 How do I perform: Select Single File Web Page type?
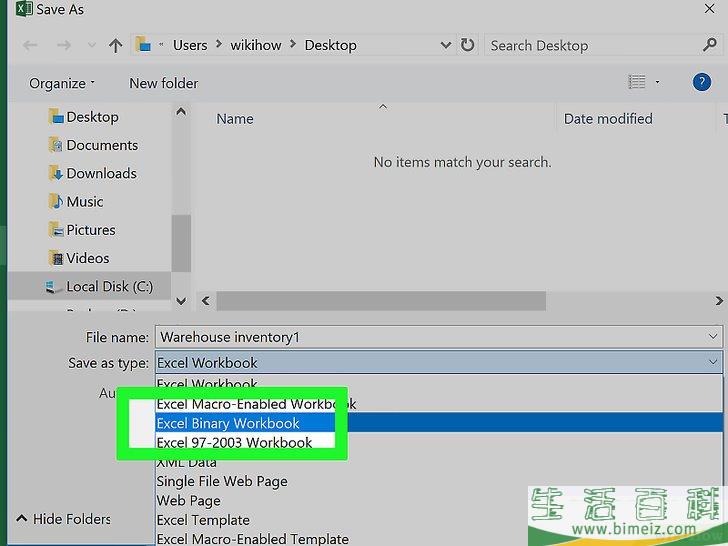[221, 481]
